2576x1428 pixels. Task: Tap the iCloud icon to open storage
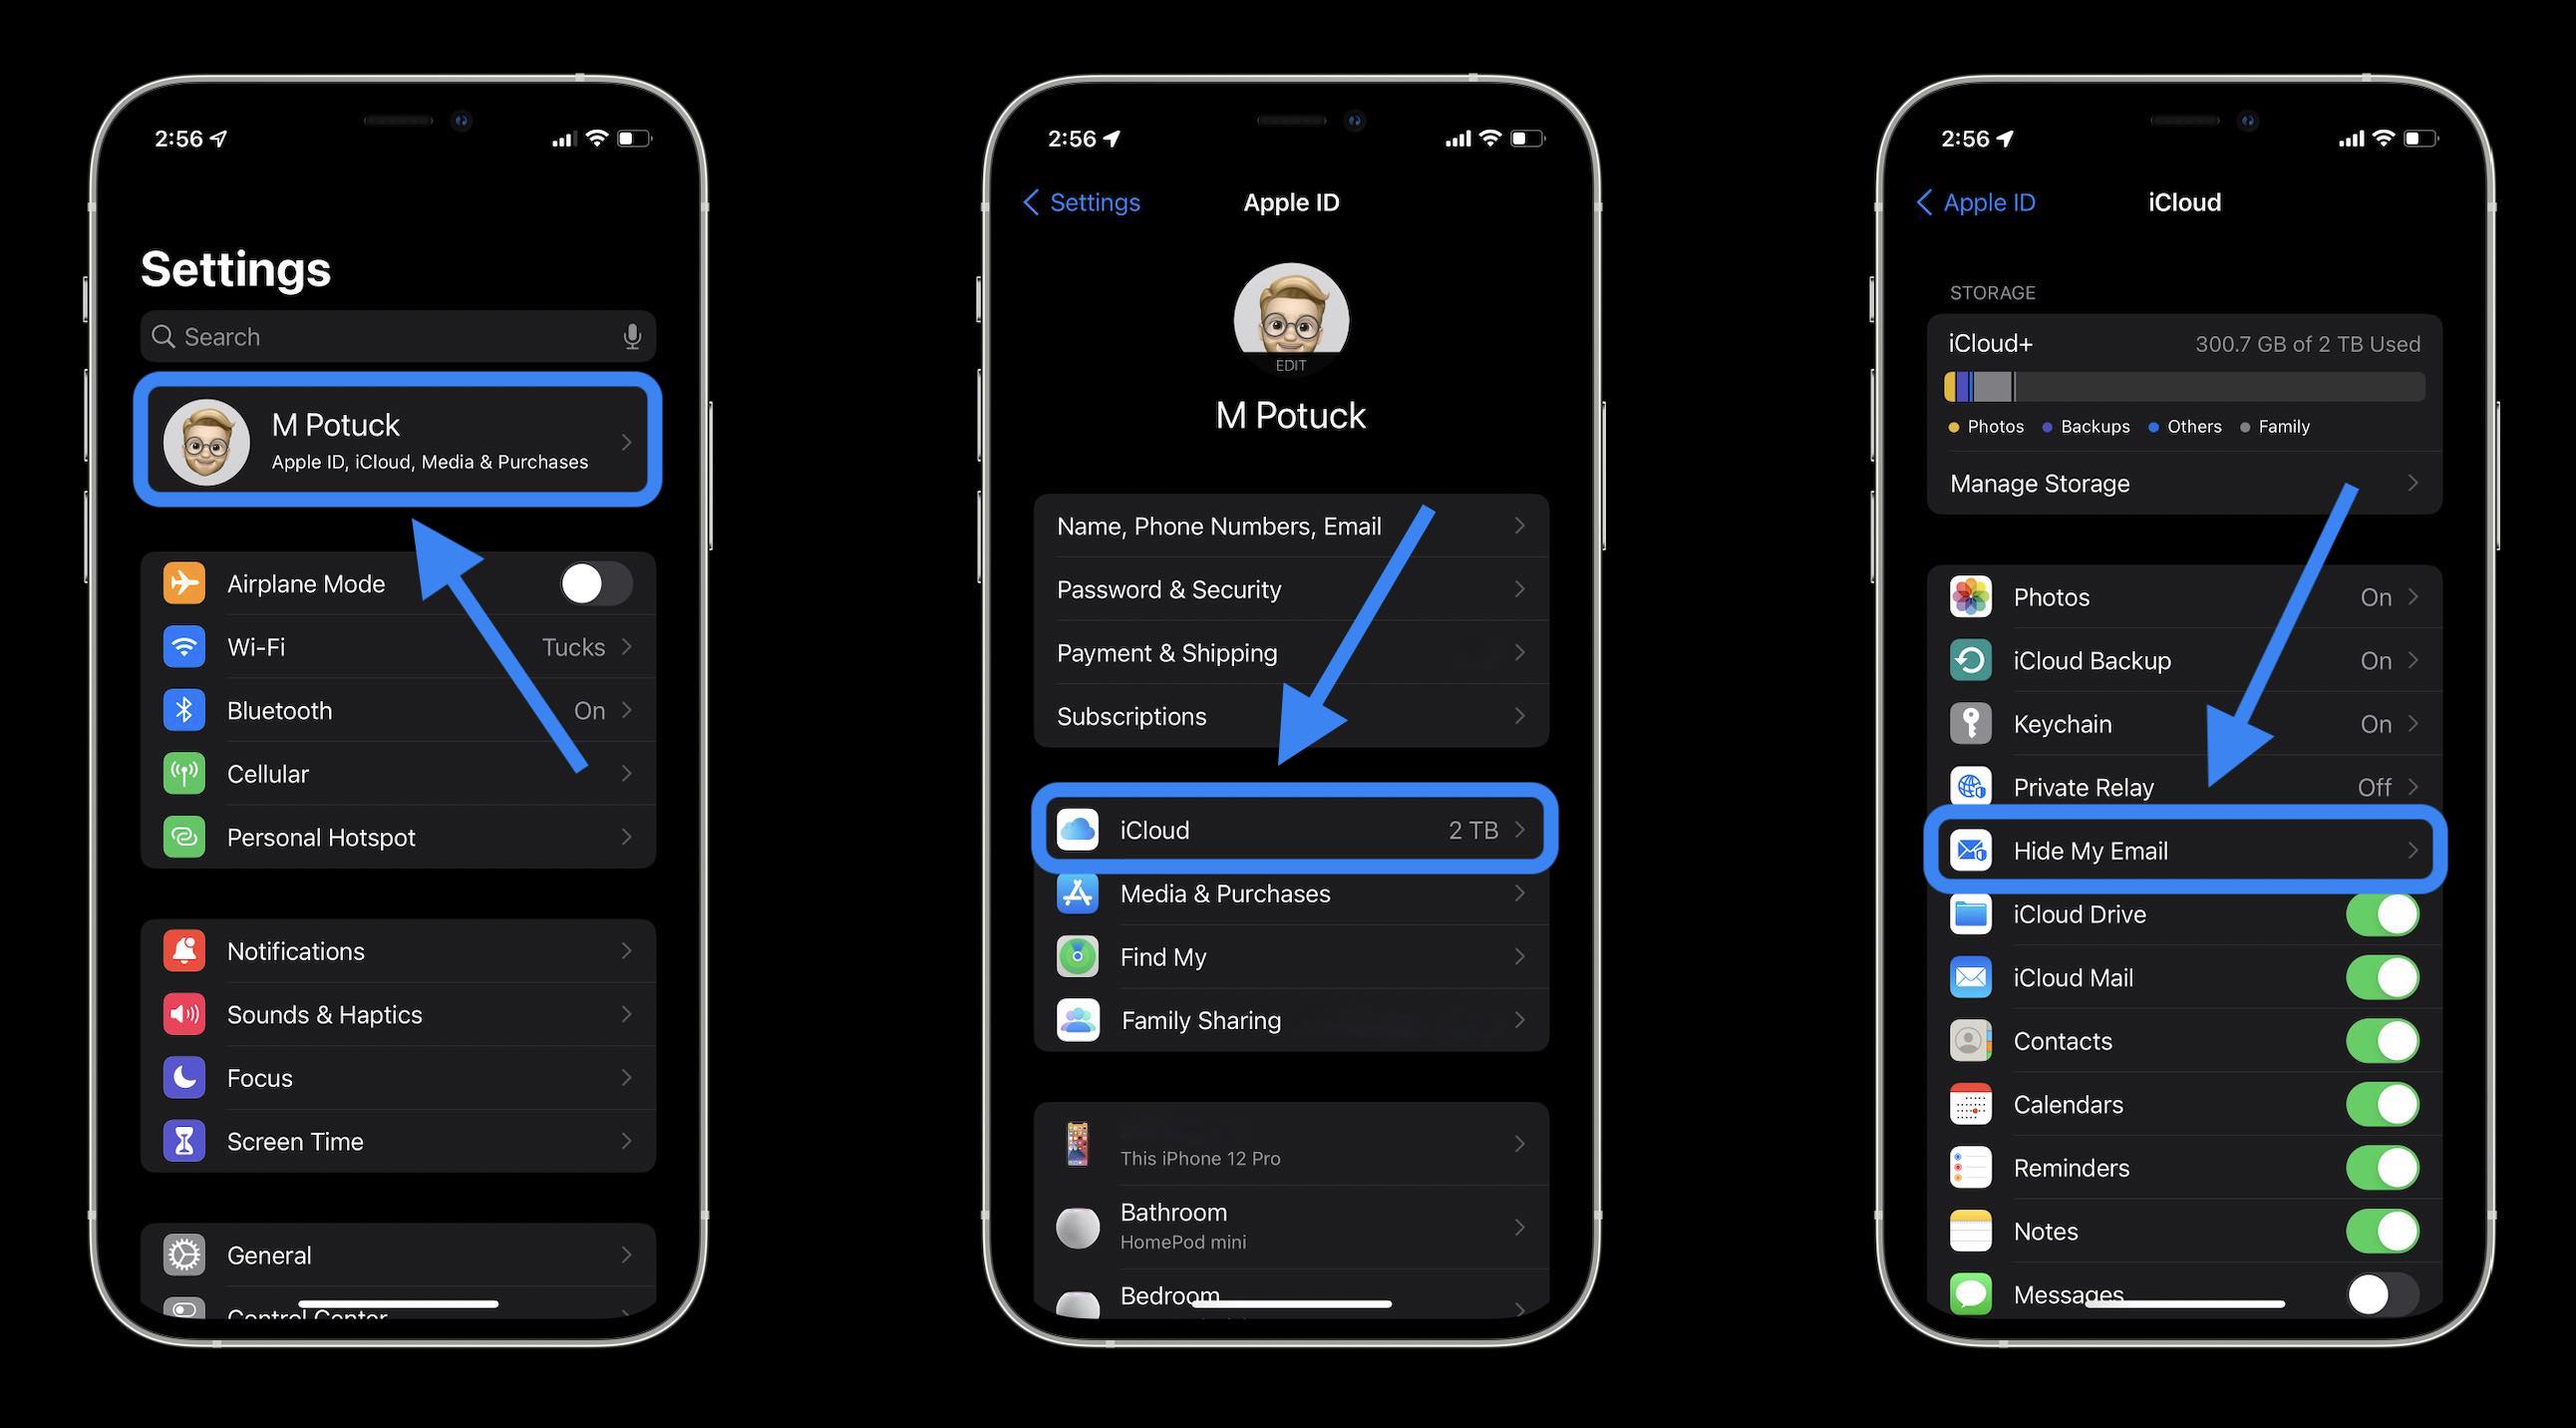click(1077, 829)
